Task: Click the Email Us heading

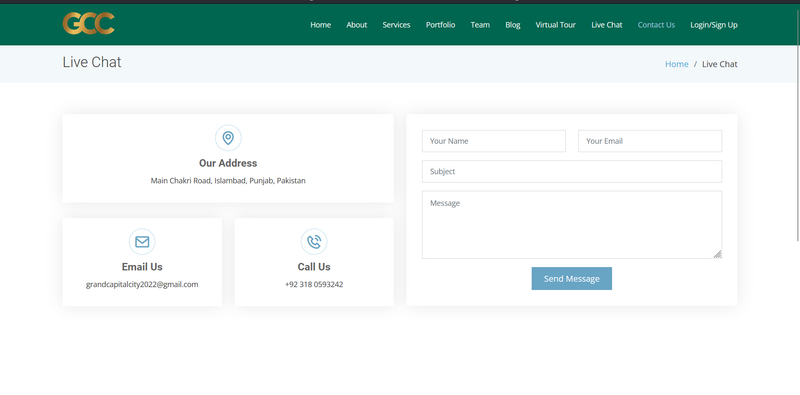Action: (142, 267)
